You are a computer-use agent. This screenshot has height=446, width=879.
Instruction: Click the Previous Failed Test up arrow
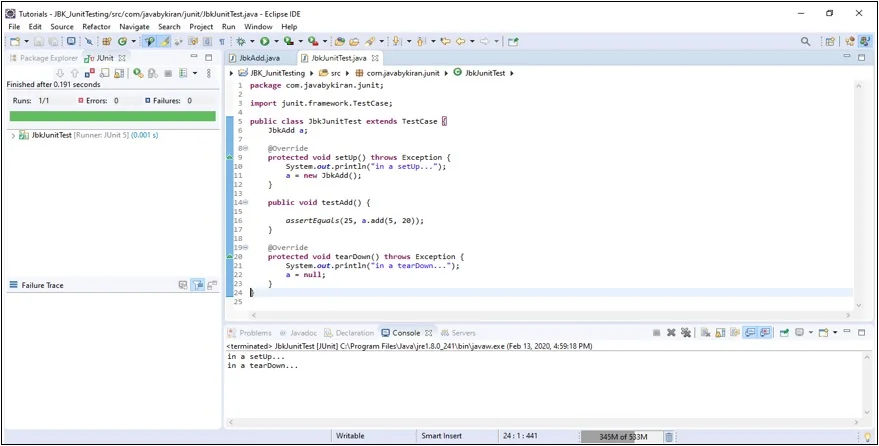pos(75,73)
